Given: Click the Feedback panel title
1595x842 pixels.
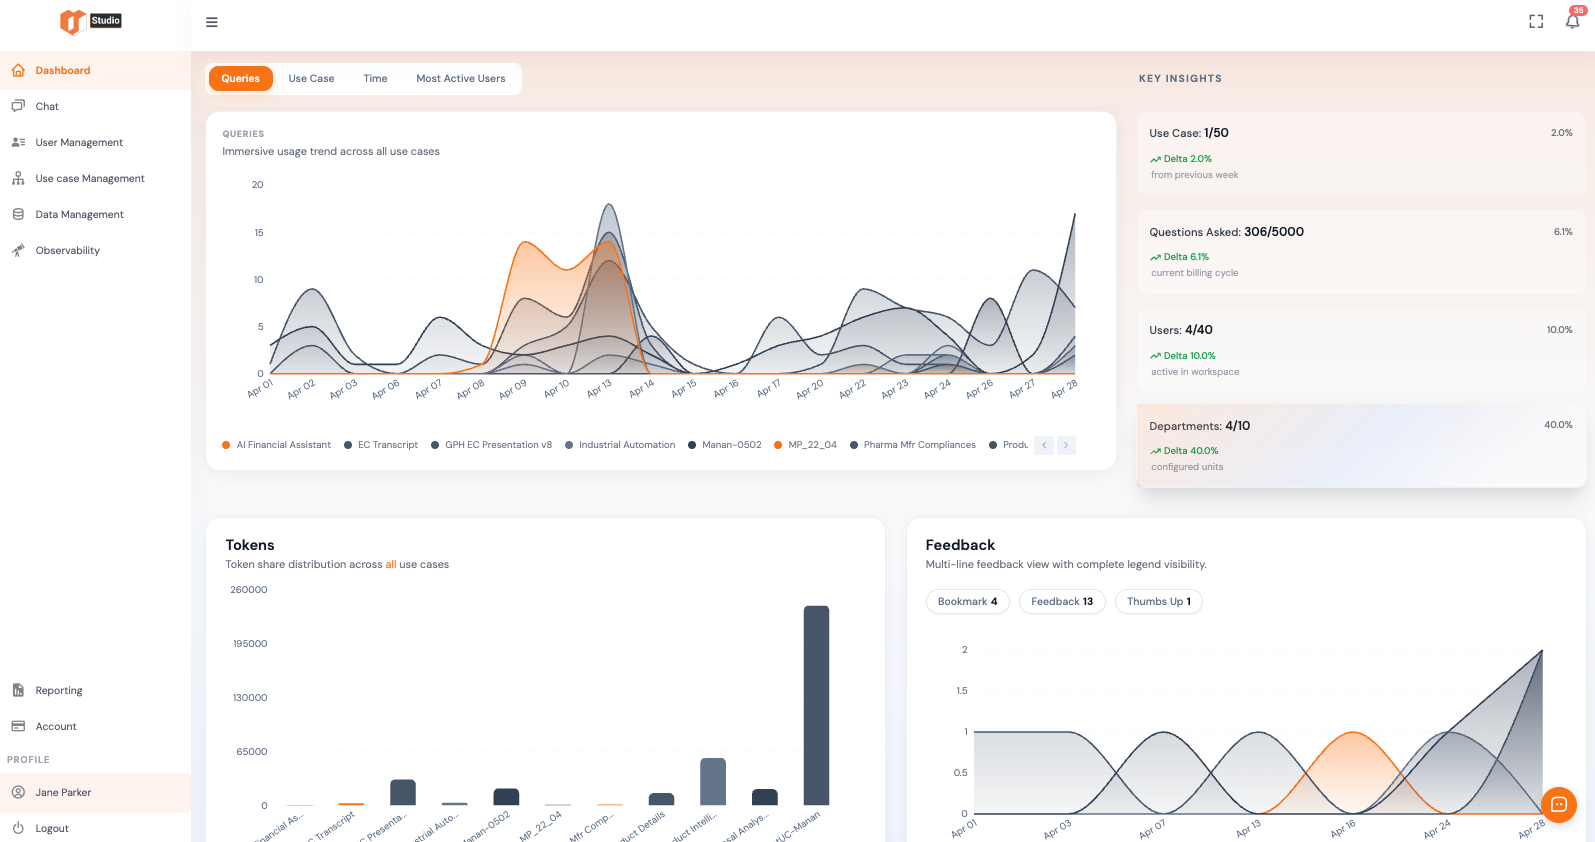Looking at the screenshot, I should coord(960,545).
